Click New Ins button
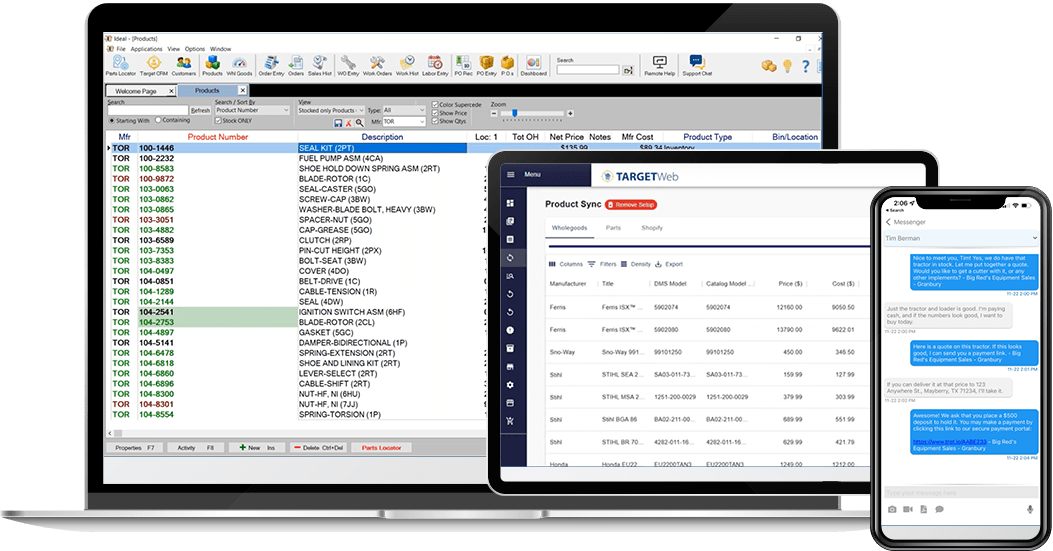 coord(257,448)
